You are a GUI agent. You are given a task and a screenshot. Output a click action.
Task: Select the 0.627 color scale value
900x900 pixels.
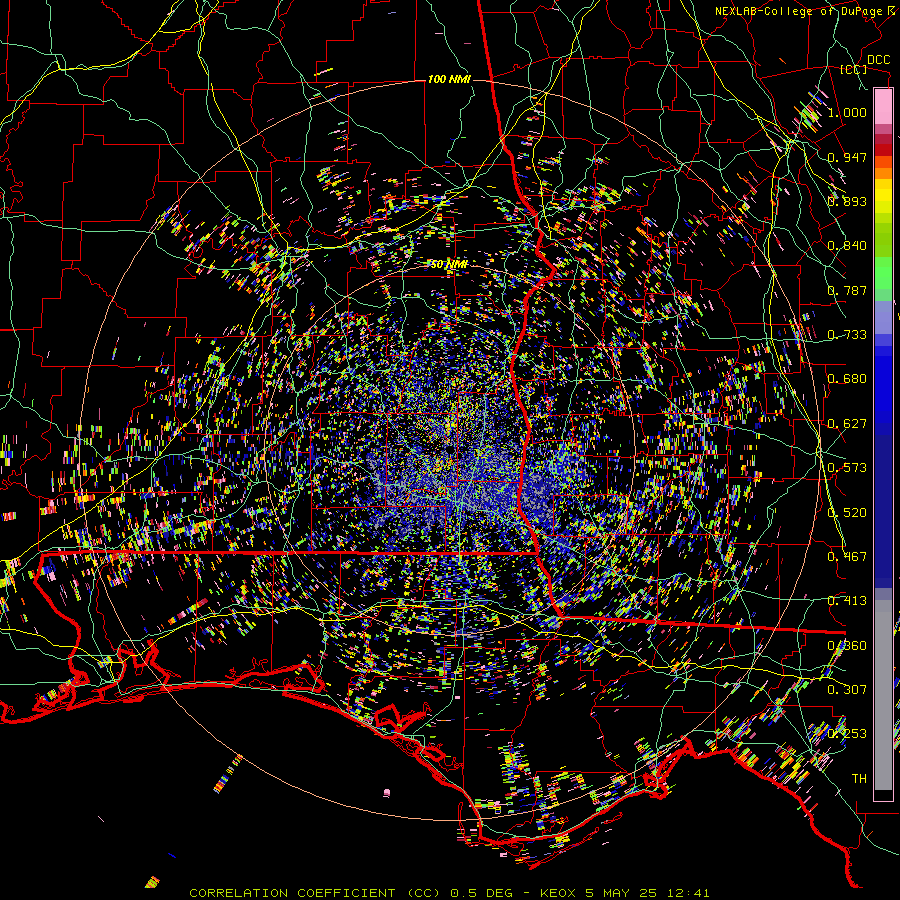pyautogui.click(x=847, y=423)
